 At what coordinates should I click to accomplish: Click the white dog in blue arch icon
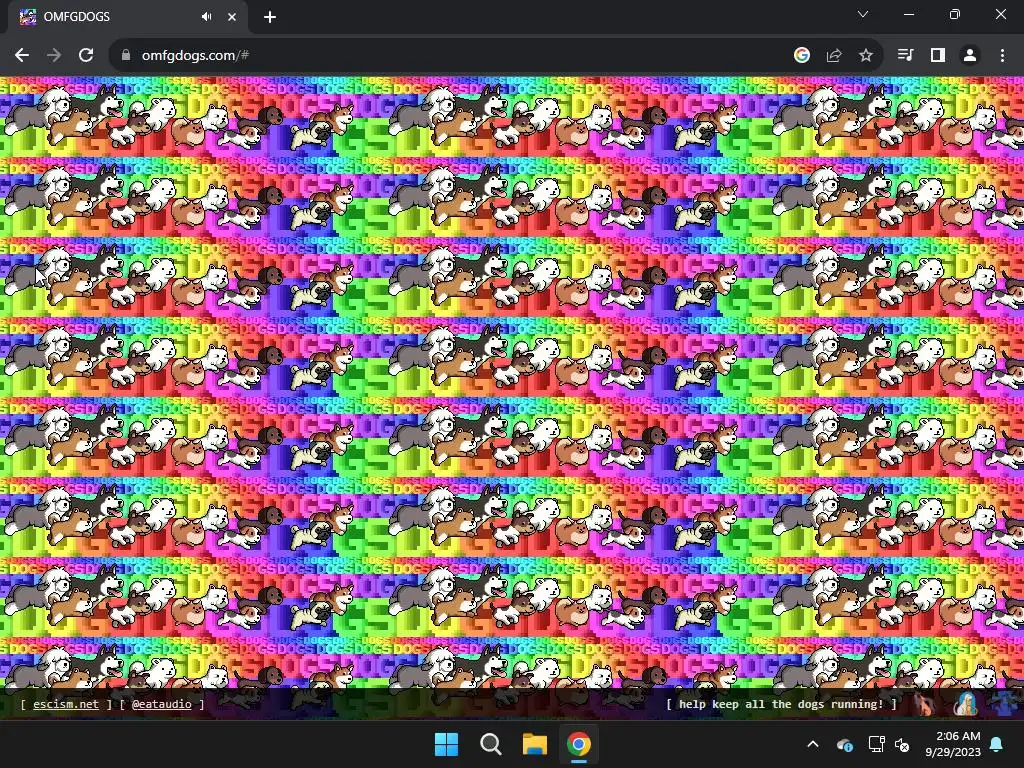(x=966, y=704)
